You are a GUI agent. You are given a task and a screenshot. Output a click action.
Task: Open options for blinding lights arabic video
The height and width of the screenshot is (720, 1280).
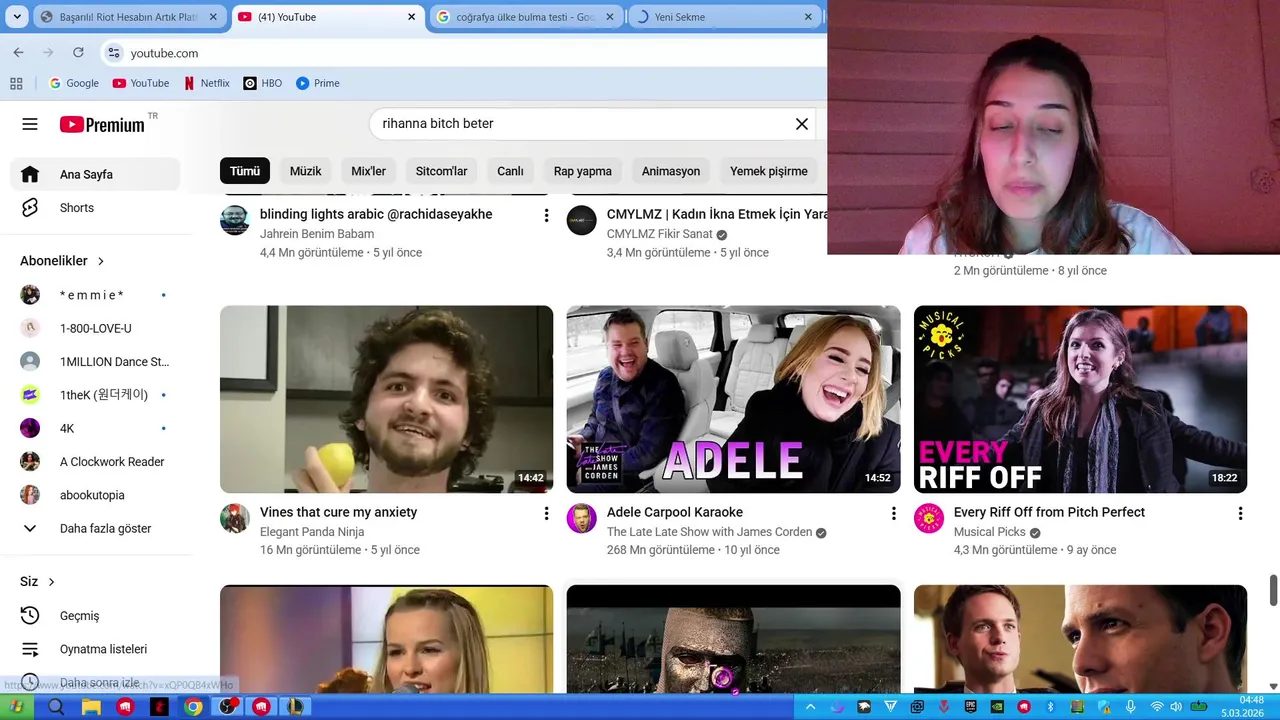click(x=546, y=215)
